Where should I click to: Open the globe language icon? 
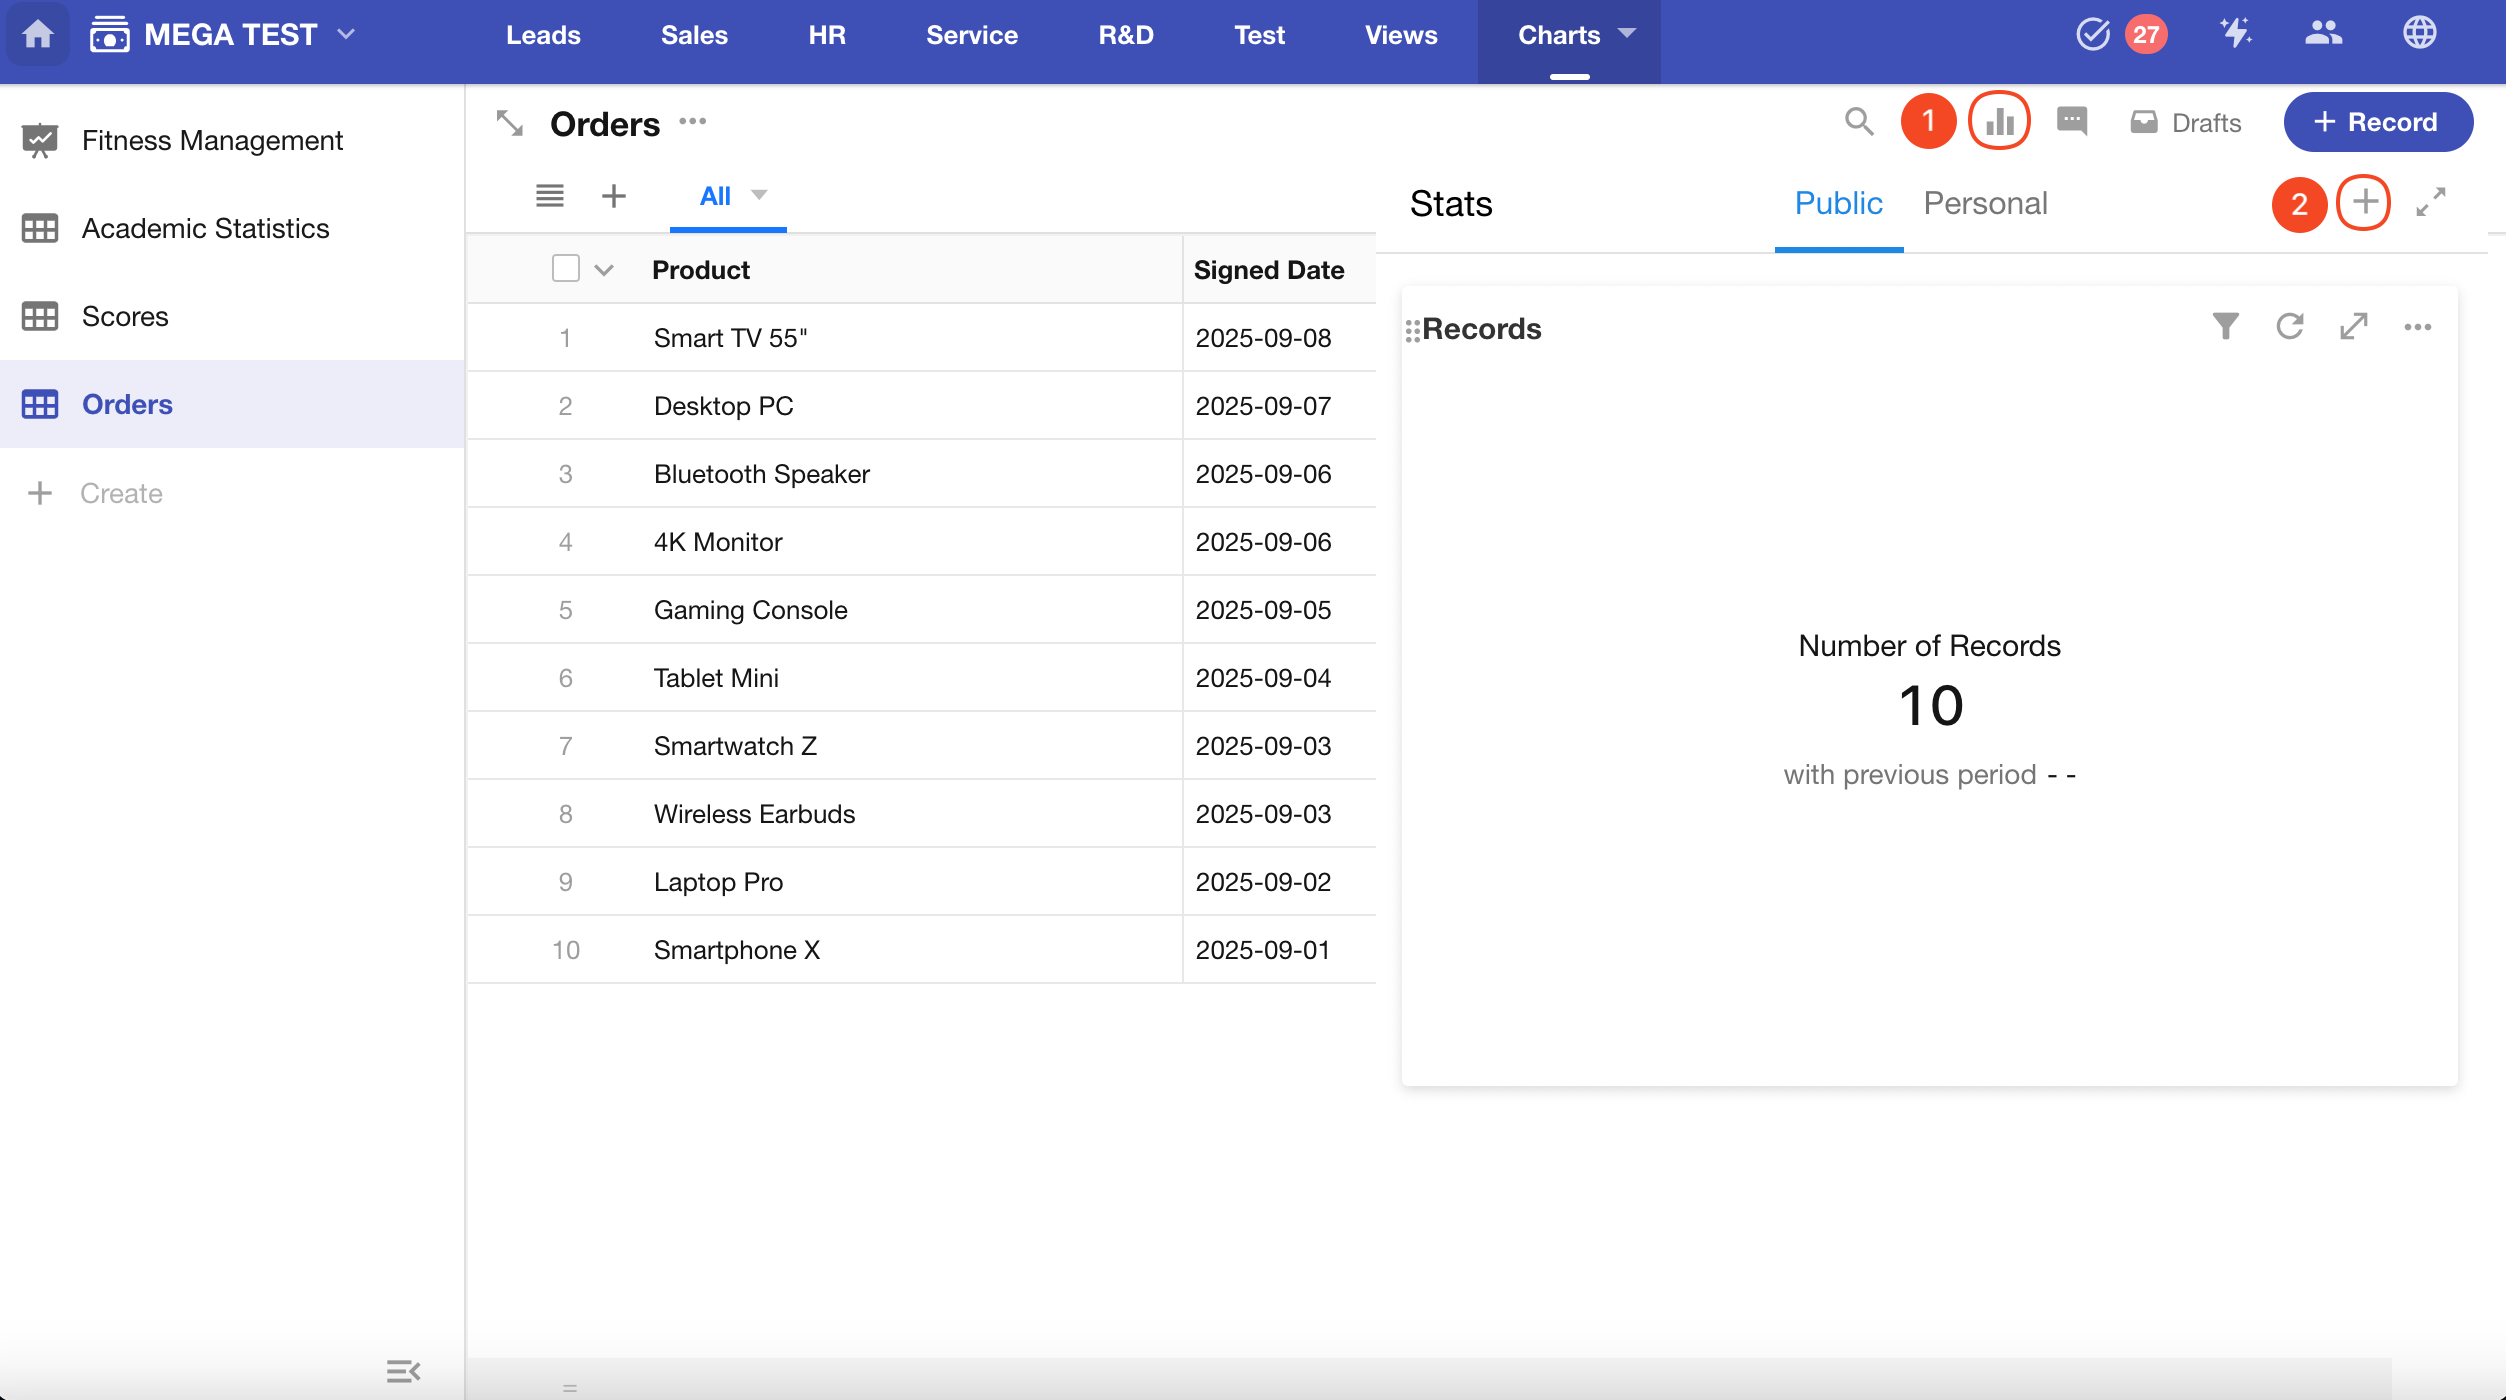[x=2419, y=34]
